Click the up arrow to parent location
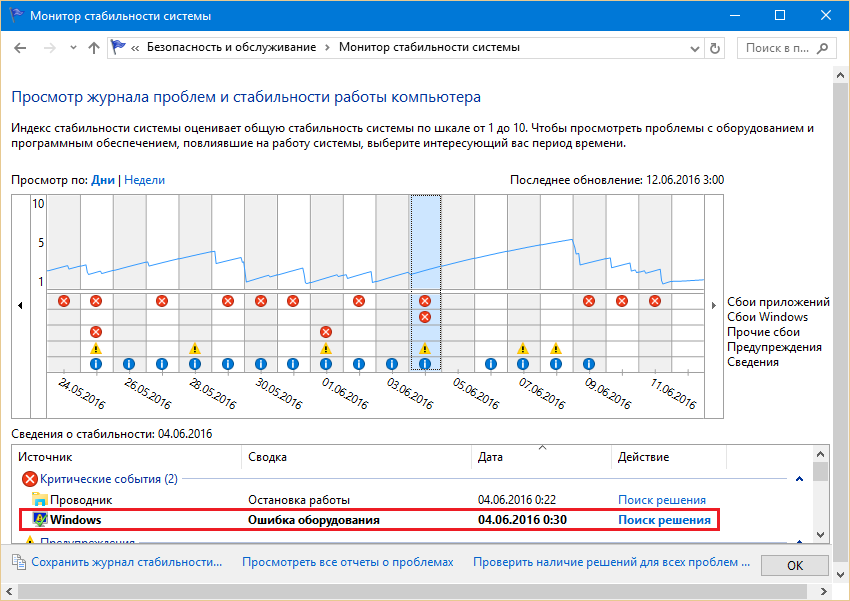Viewport: 850px width, 601px height. point(93,48)
